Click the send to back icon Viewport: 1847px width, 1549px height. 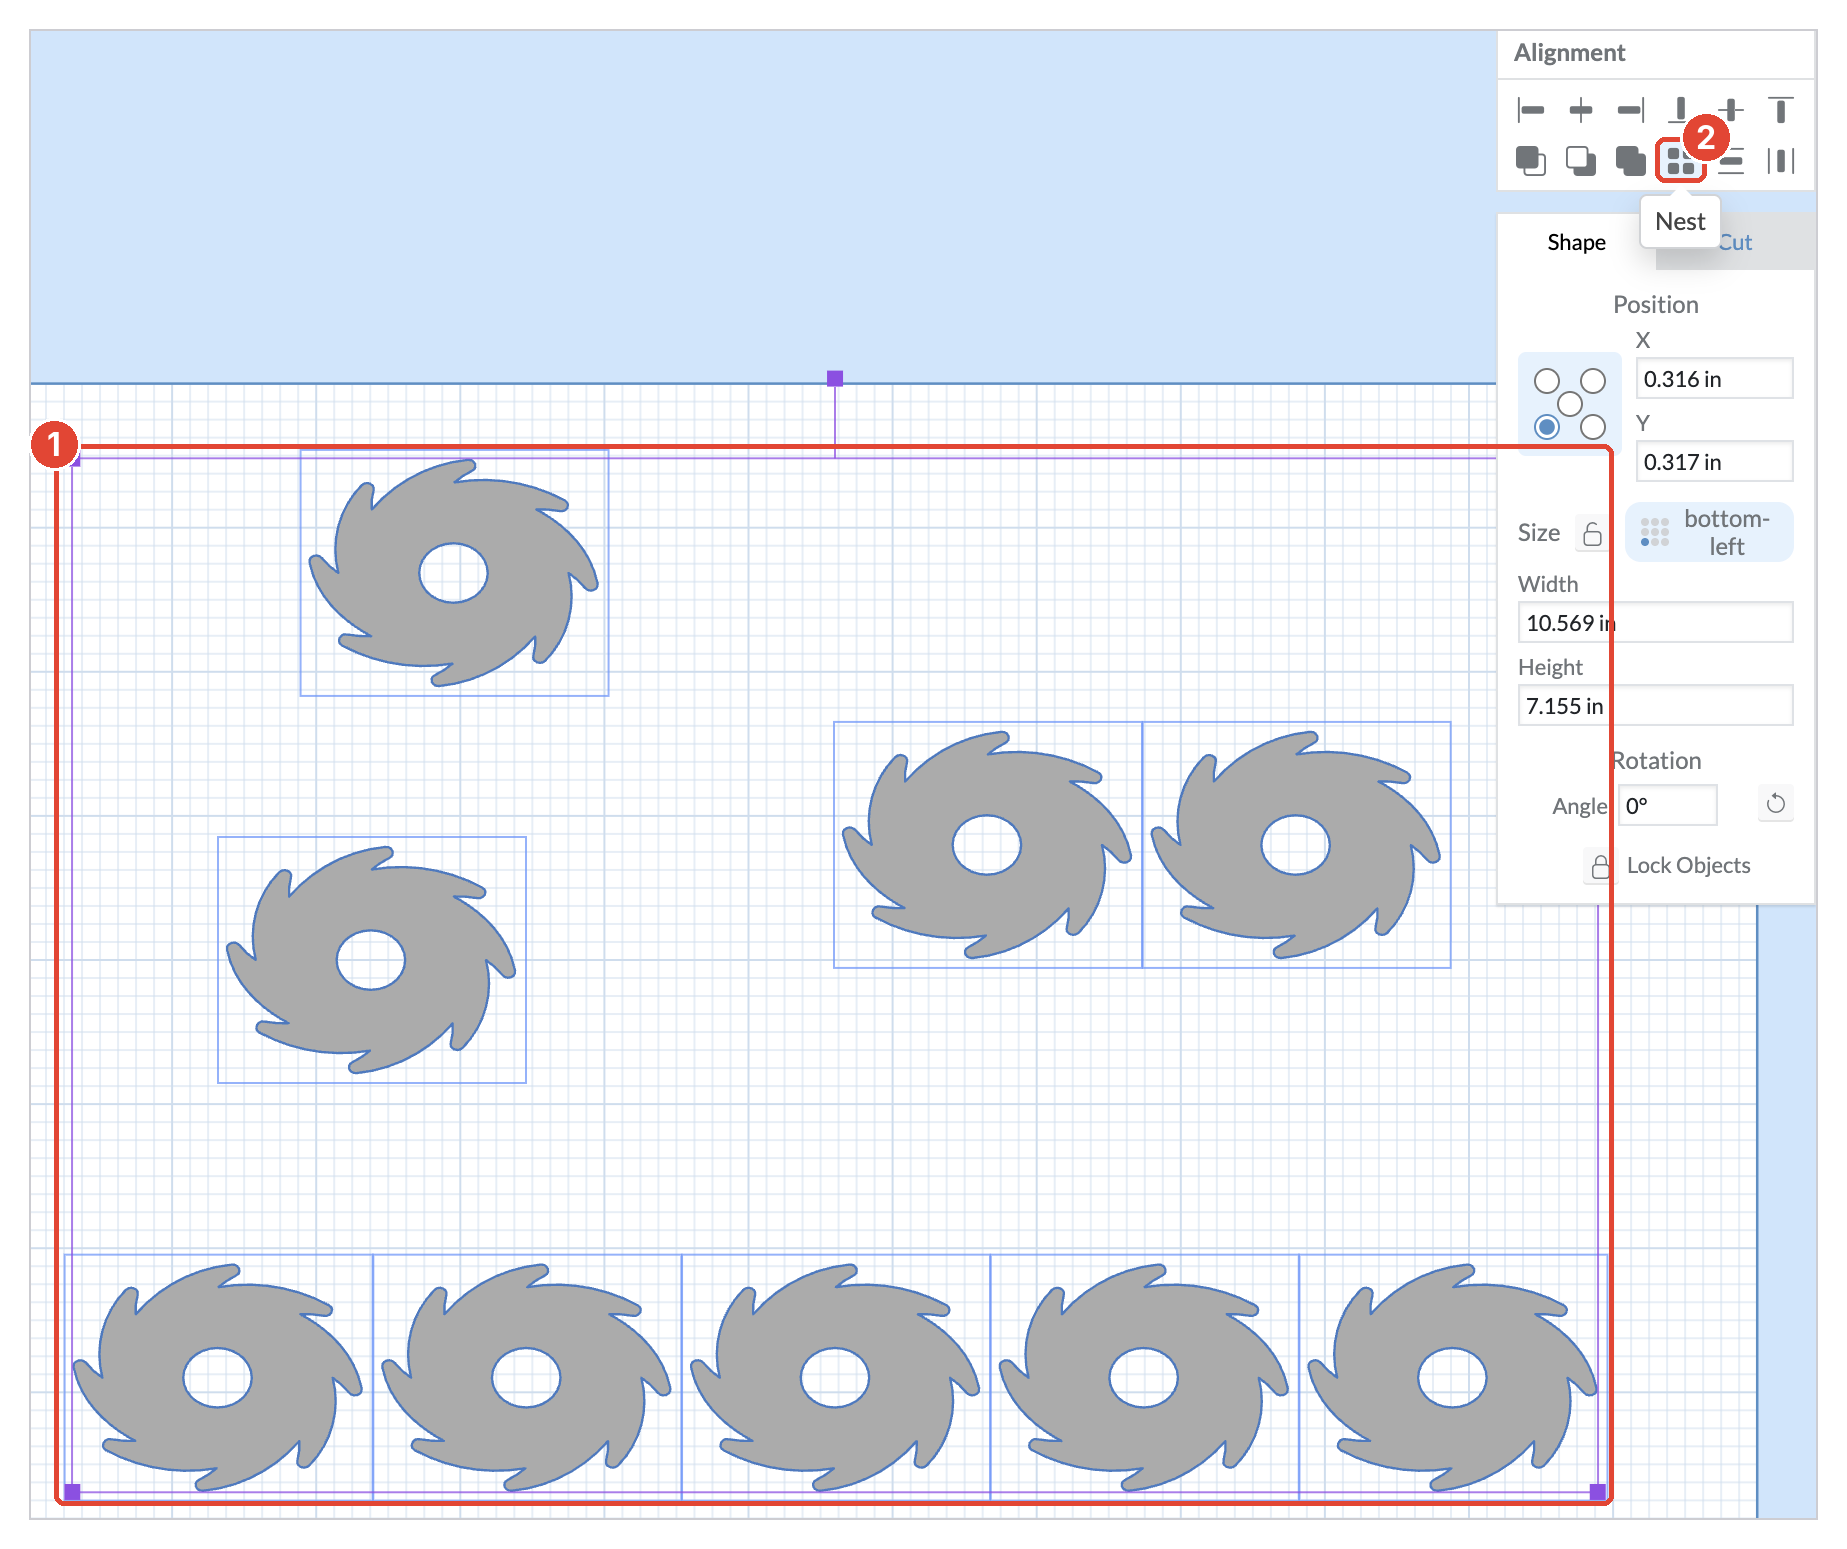(x=1580, y=160)
